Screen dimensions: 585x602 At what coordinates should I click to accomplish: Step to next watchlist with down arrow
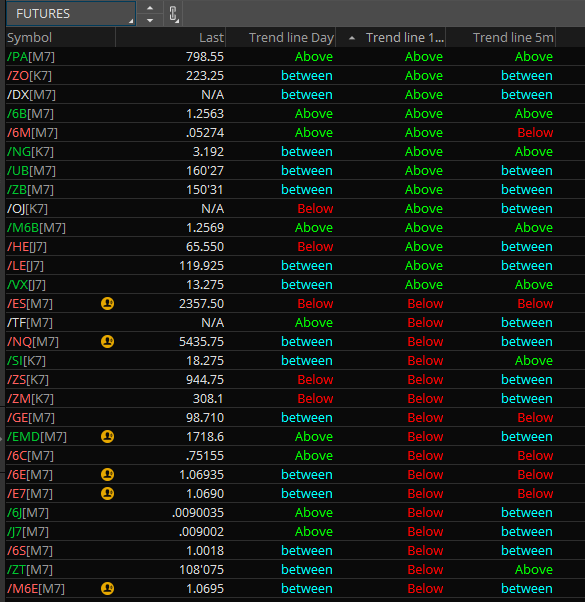[150, 20]
